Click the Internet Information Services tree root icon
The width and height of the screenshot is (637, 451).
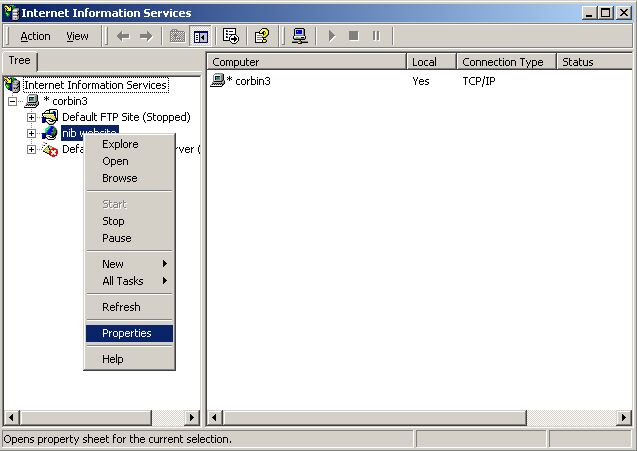12,85
